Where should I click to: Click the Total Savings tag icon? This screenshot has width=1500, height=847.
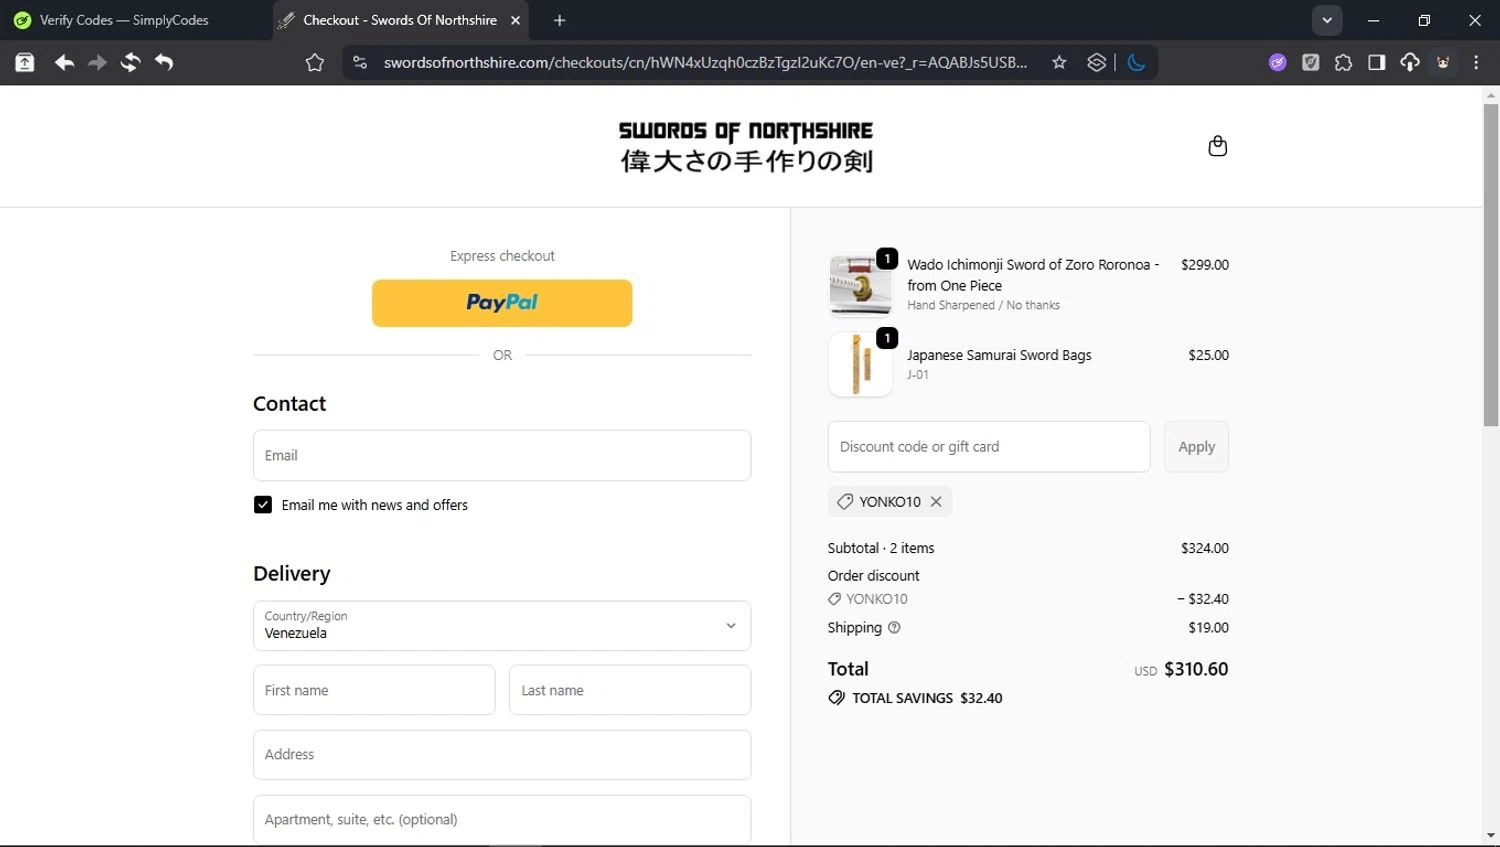tap(836, 698)
